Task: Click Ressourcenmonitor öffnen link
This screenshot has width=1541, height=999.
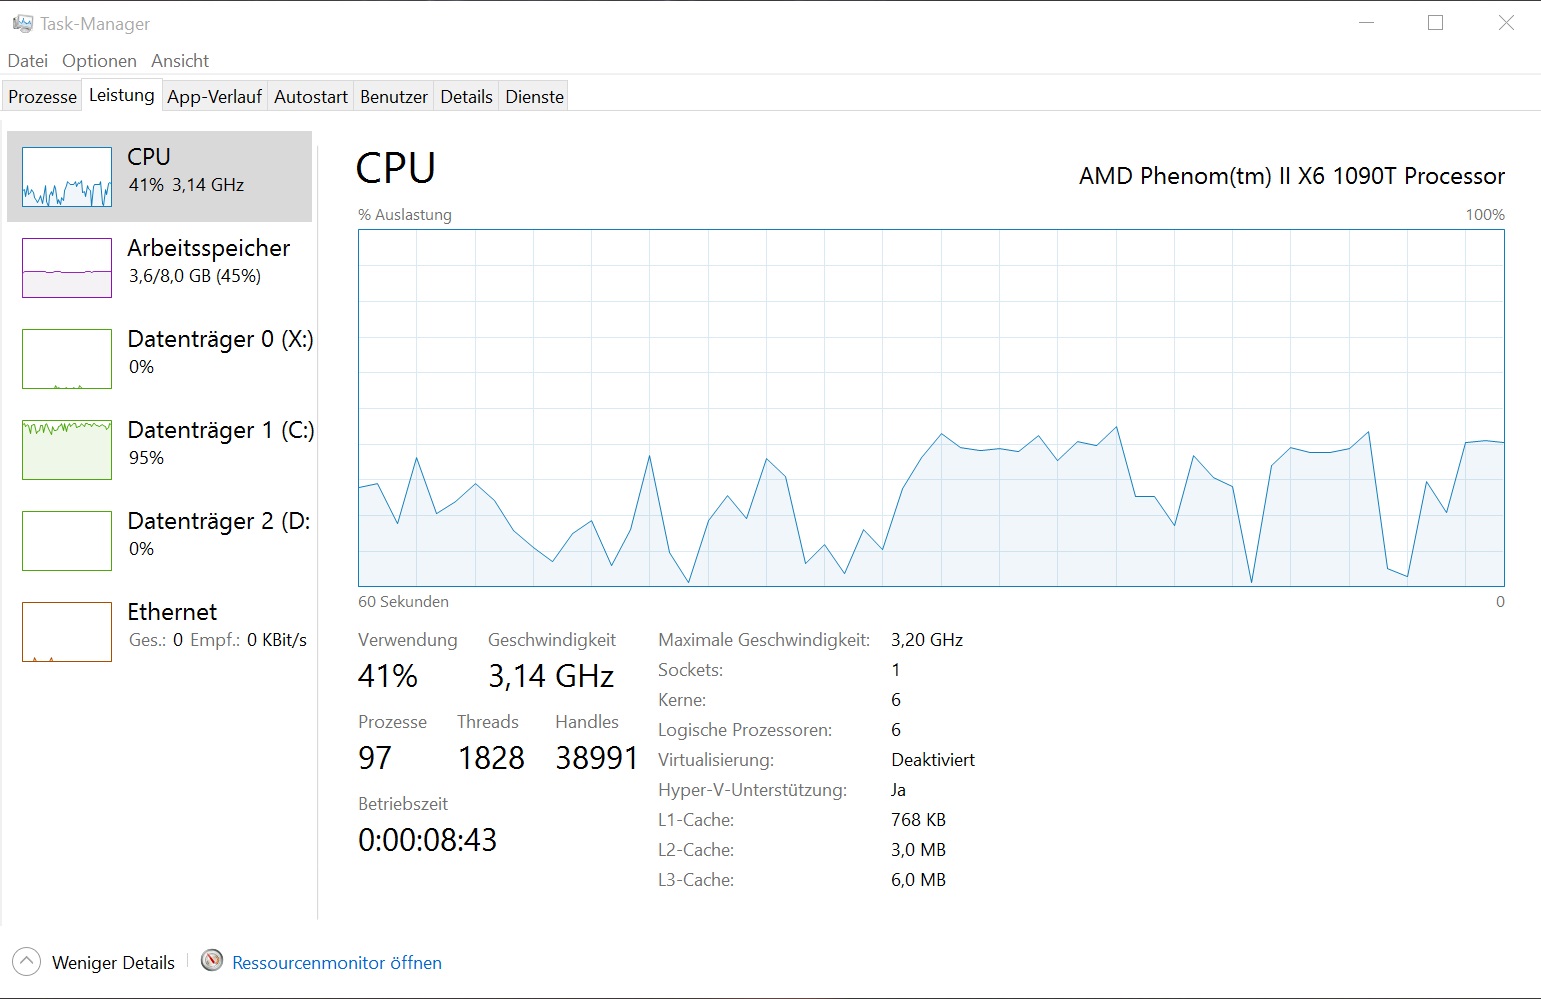Action: tap(337, 963)
